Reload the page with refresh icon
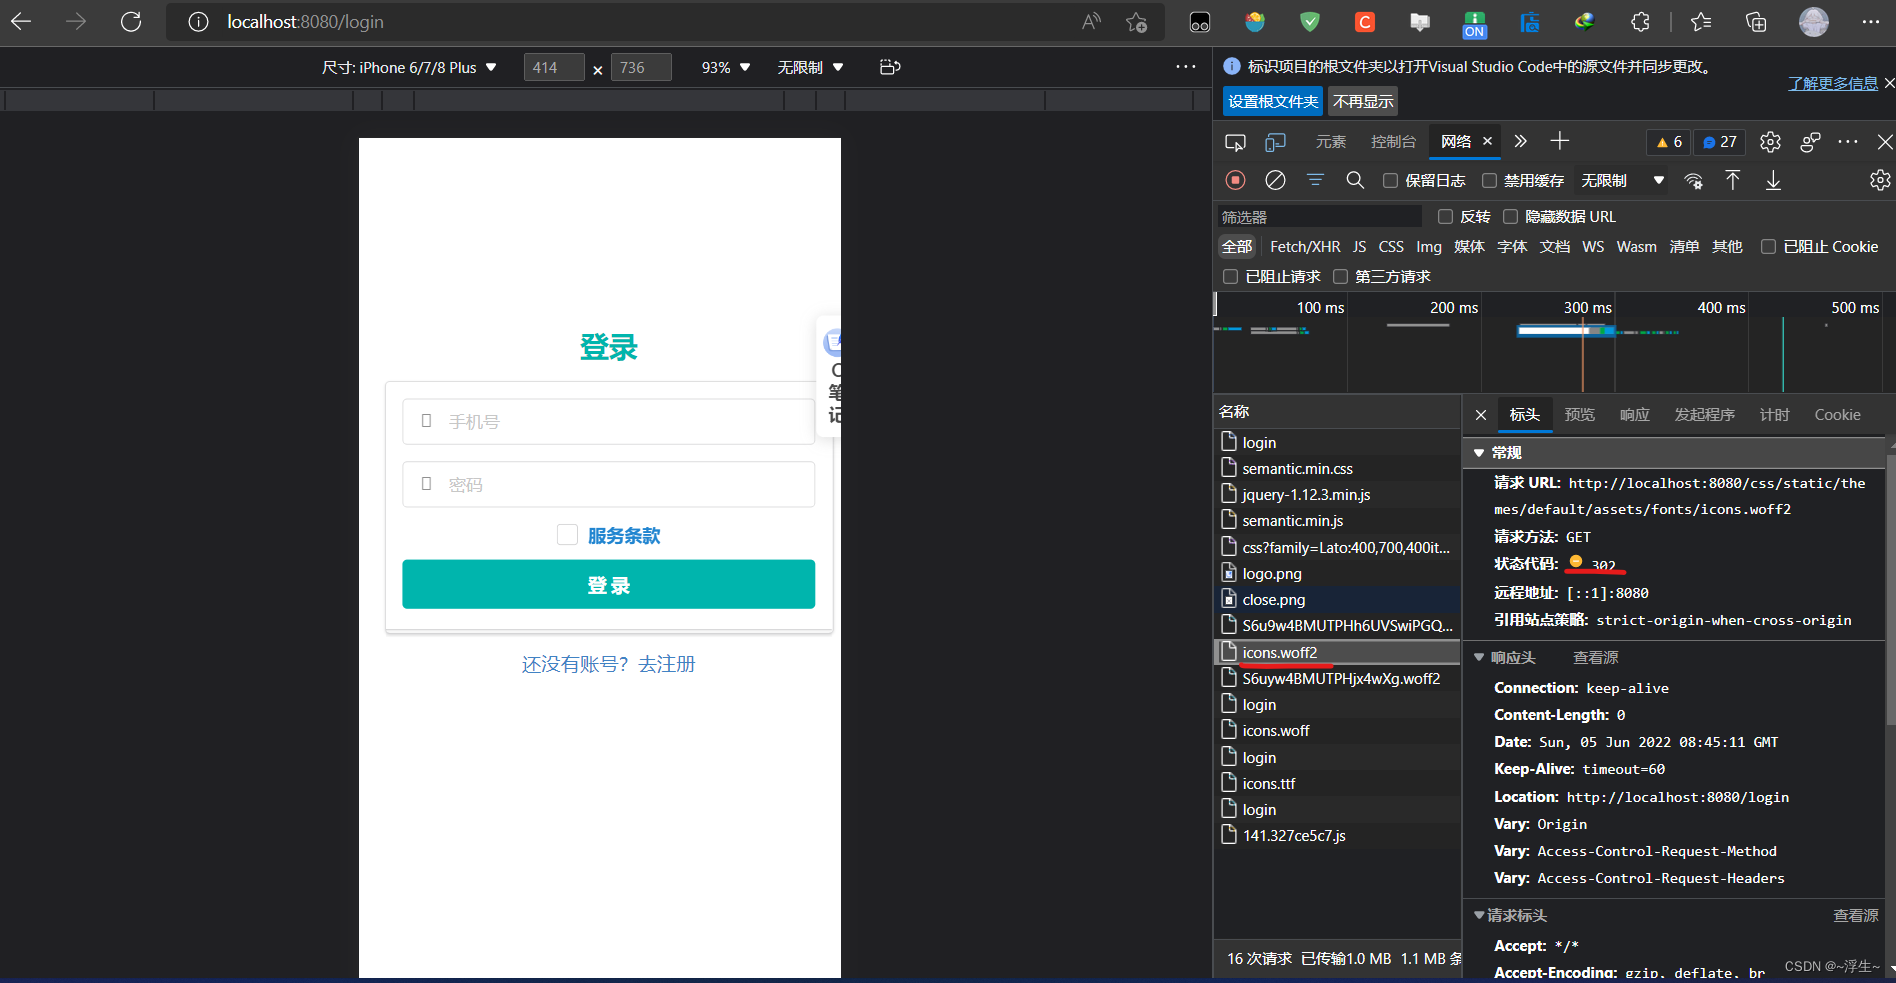The height and width of the screenshot is (983, 1896). [x=131, y=22]
